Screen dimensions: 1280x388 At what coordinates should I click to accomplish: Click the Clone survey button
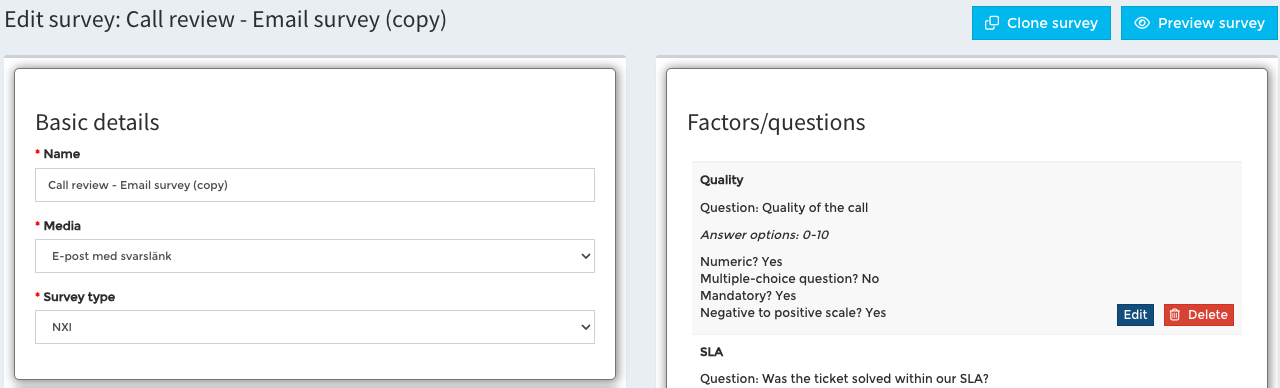click(1041, 23)
